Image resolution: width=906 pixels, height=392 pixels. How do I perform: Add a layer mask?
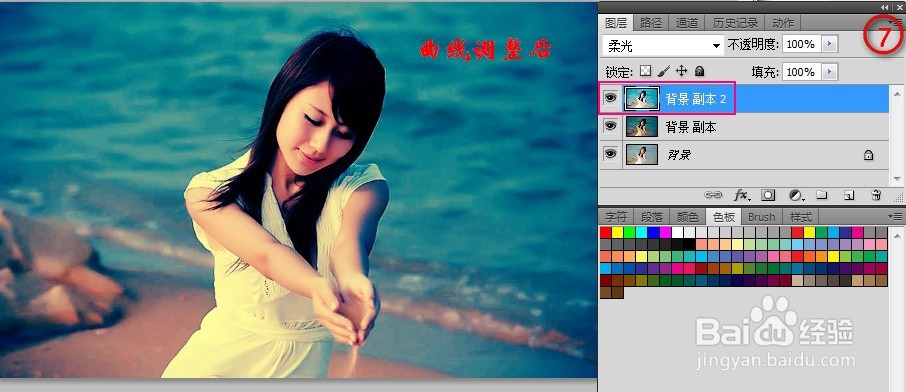click(x=767, y=195)
